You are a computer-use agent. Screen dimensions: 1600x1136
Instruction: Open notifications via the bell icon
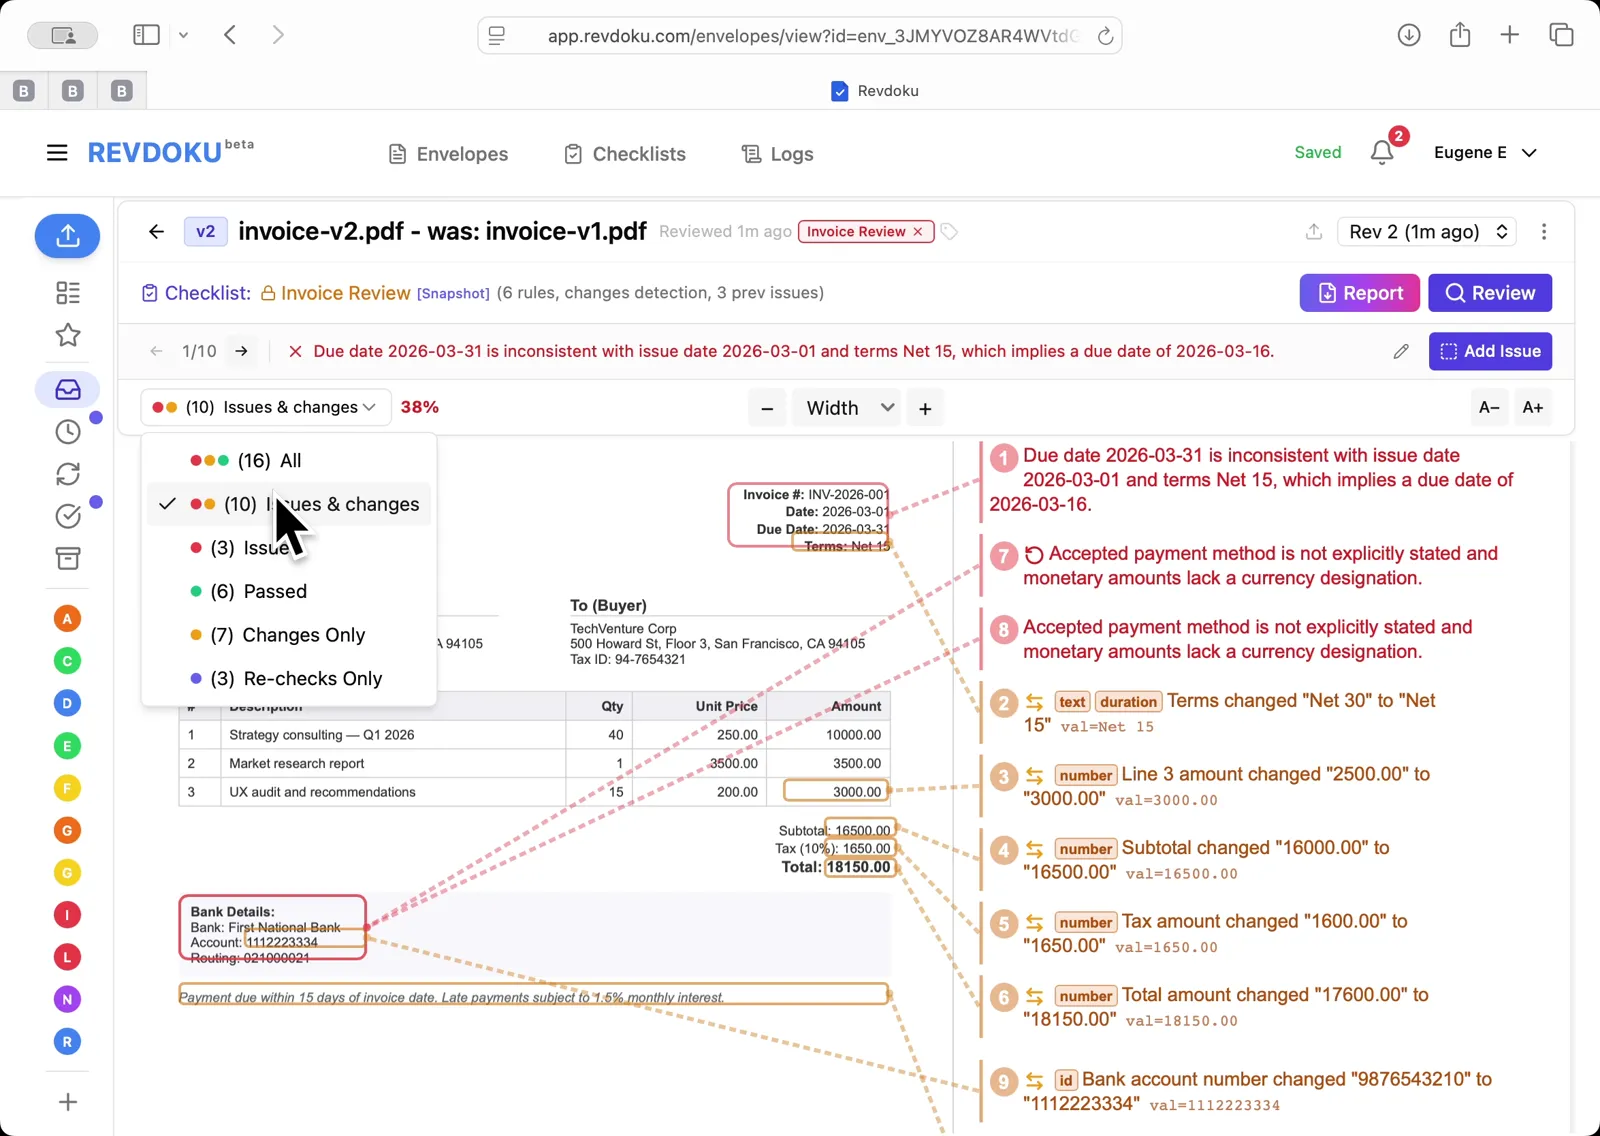pyautogui.click(x=1381, y=152)
